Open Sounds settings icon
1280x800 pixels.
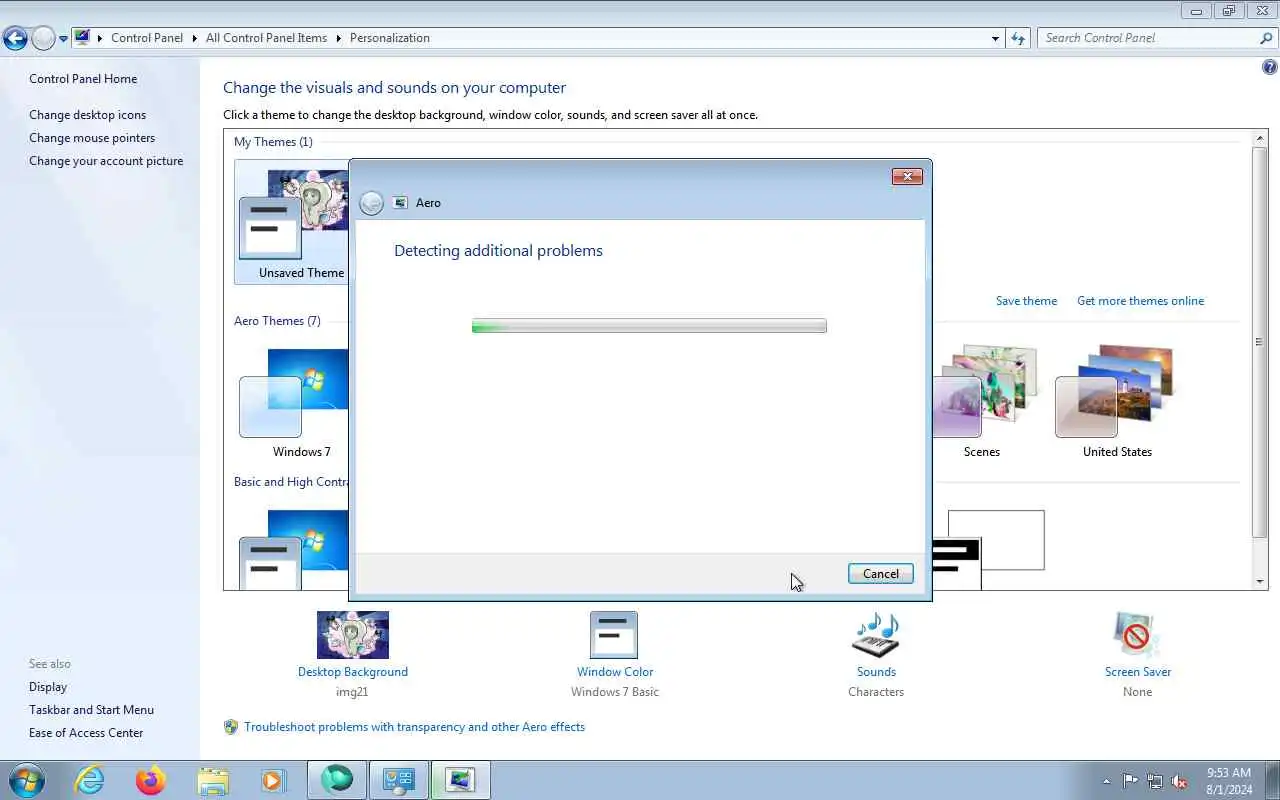[x=876, y=635]
